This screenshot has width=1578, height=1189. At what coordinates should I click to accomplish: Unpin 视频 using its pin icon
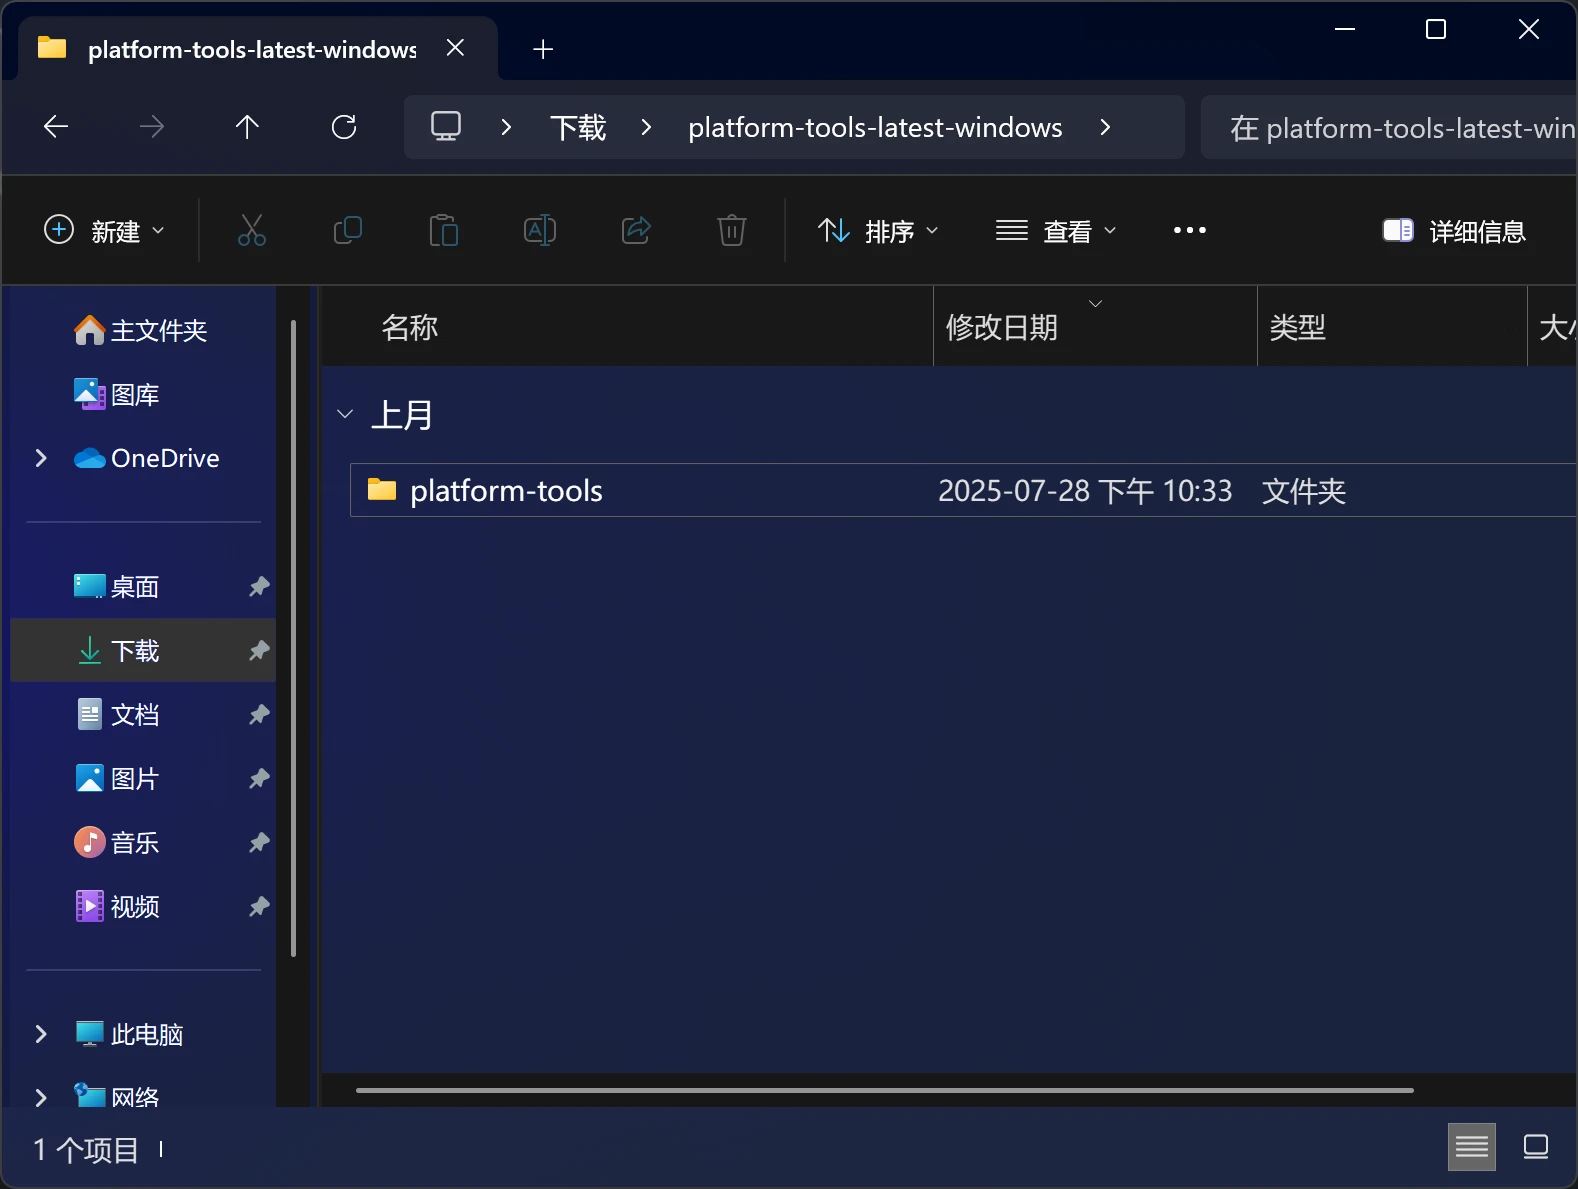click(259, 906)
